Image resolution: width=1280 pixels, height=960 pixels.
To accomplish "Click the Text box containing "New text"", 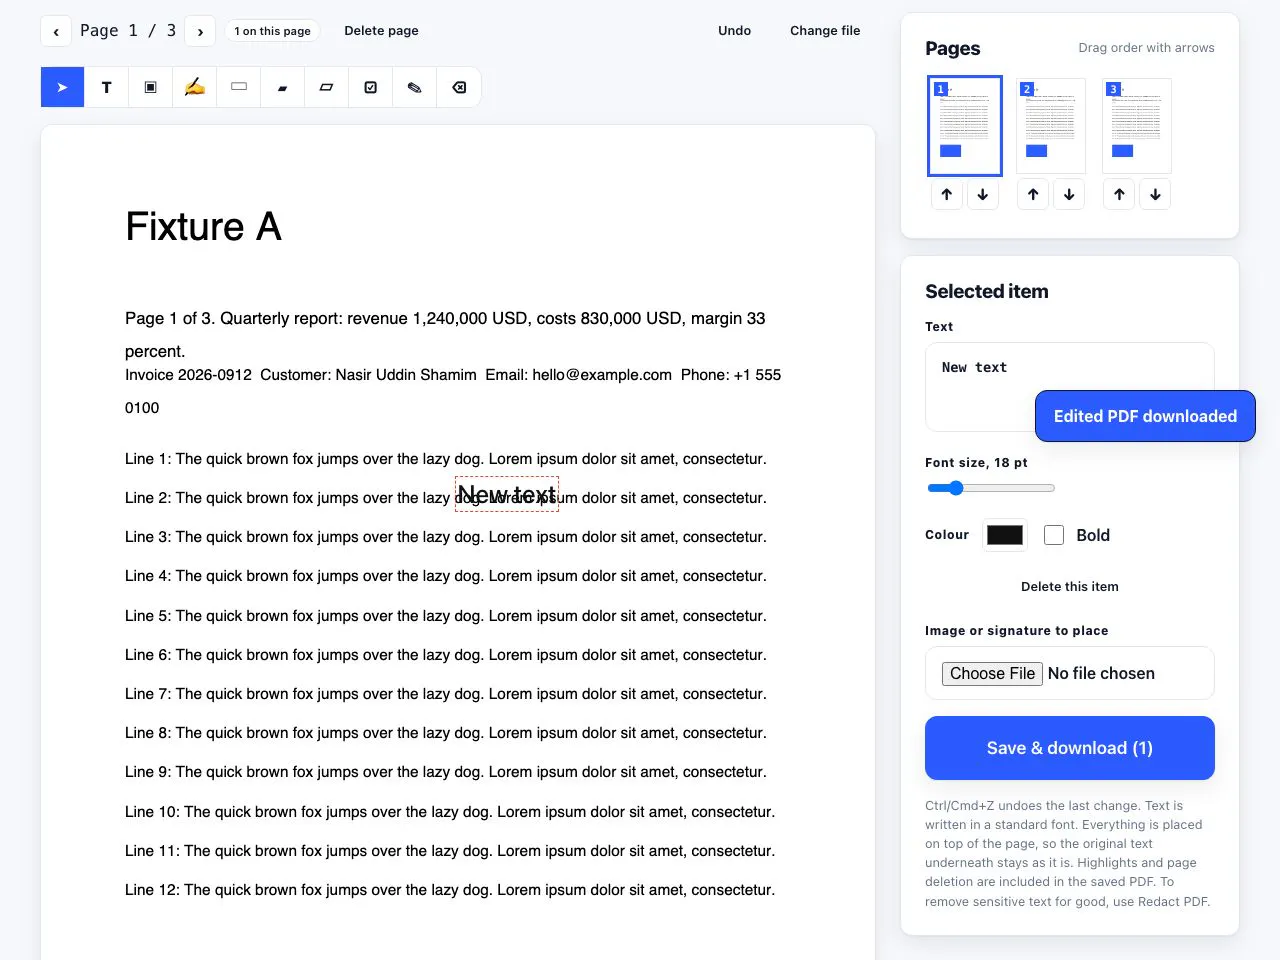I will pos(1070,387).
